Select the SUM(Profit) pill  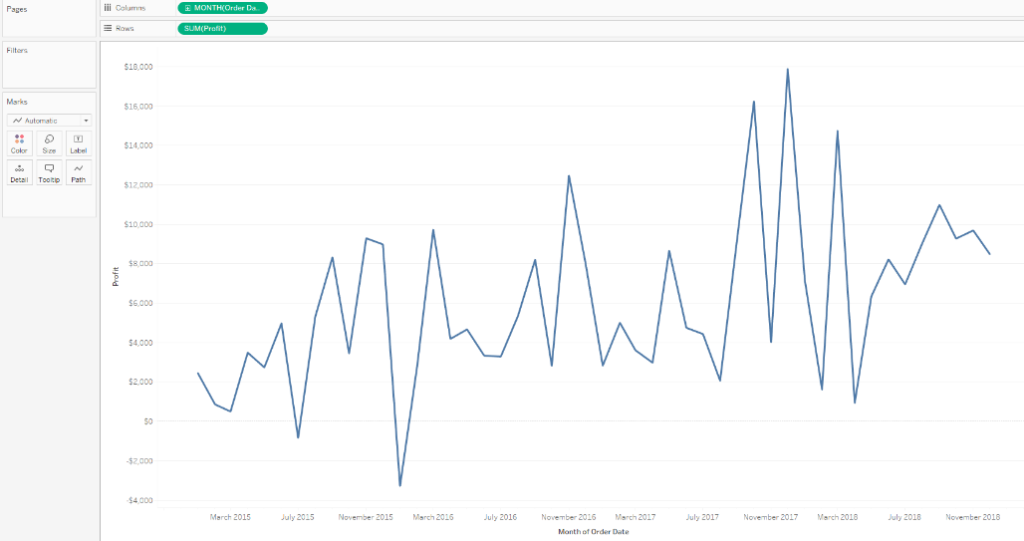tap(223, 29)
